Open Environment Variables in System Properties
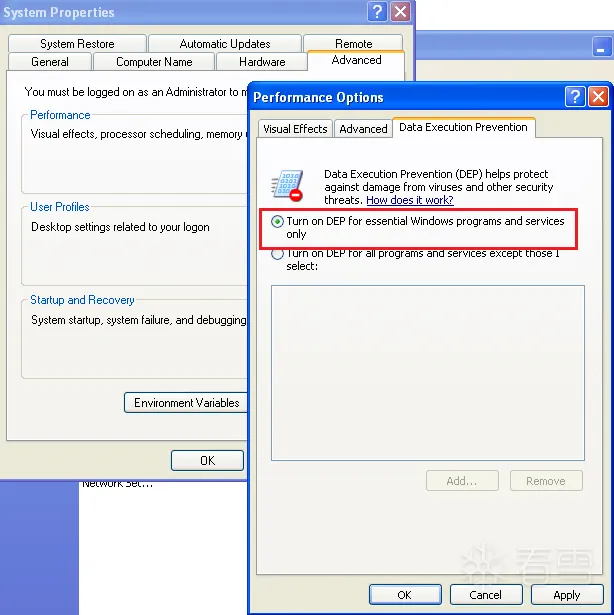The width and height of the screenshot is (614, 615). (x=186, y=402)
